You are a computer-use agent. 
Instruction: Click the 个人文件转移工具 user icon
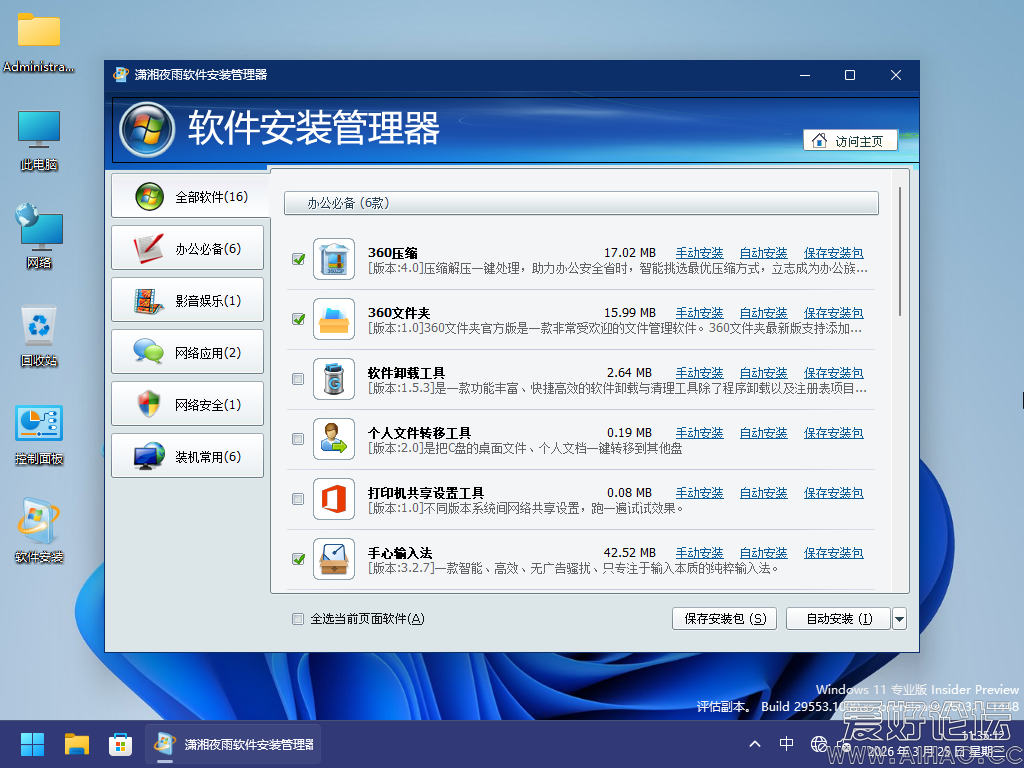coord(334,440)
